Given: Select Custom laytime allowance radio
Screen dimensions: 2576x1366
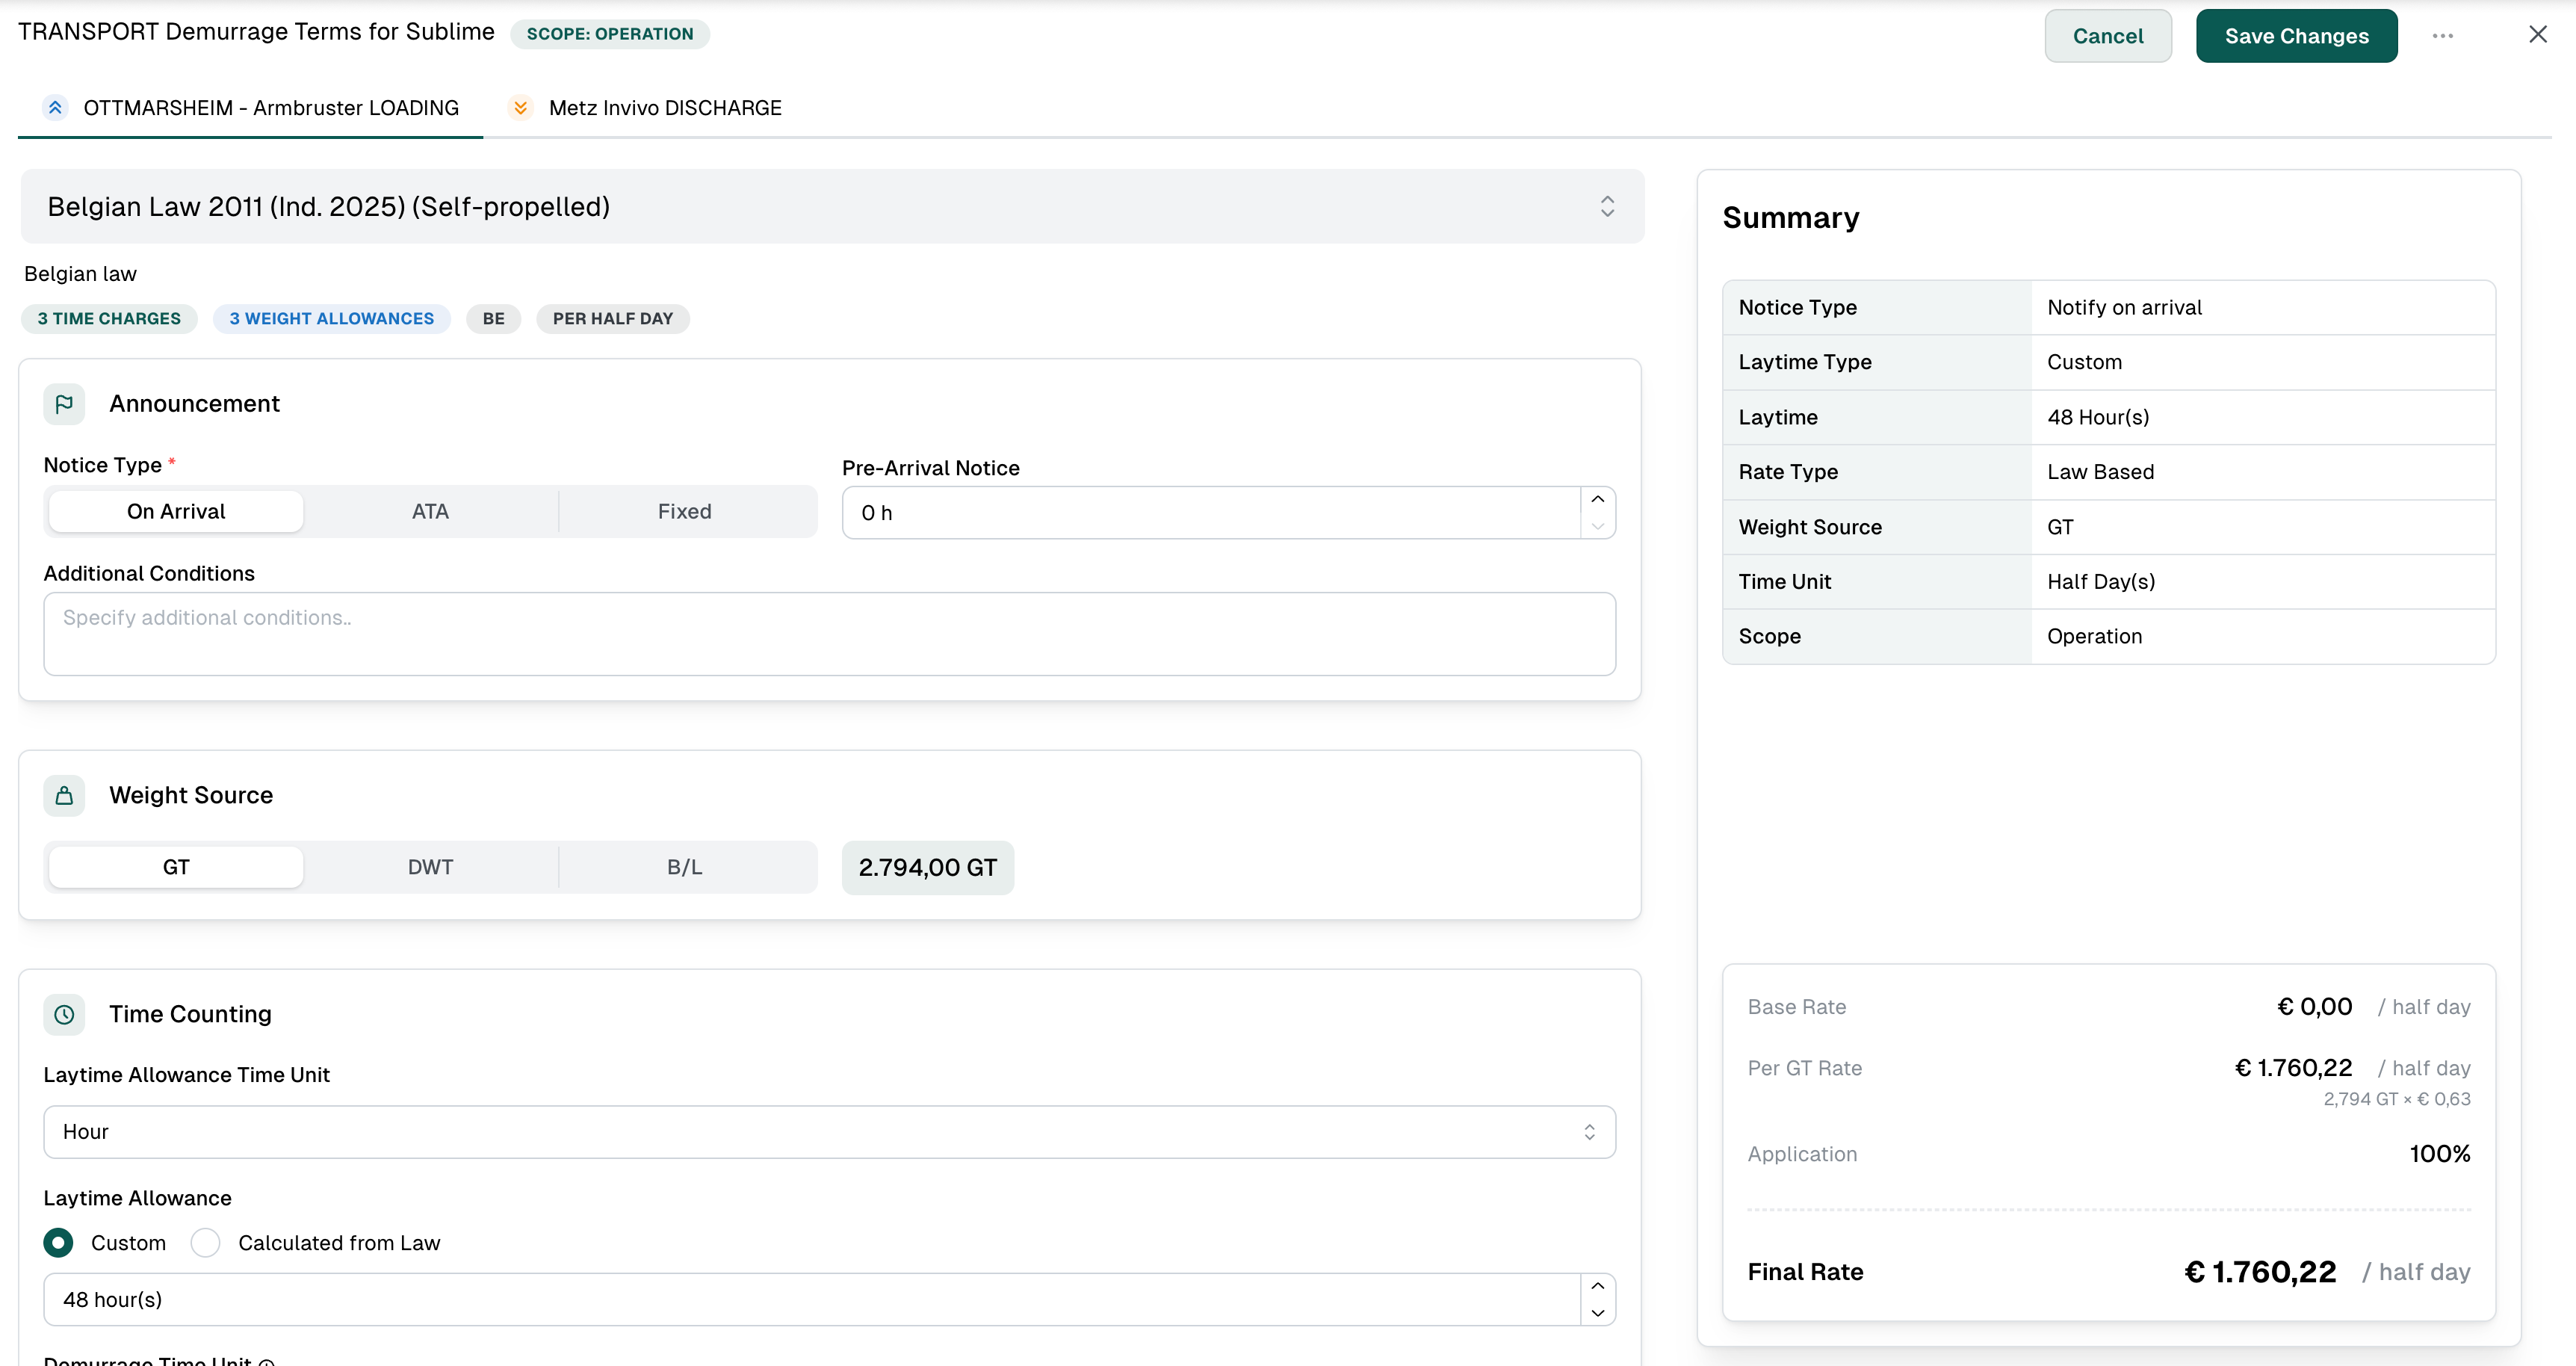Looking at the screenshot, I should point(59,1243).
